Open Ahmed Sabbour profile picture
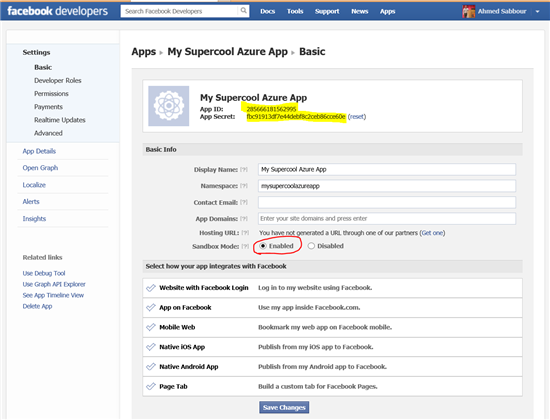The image size is (550, 420). 469,11
